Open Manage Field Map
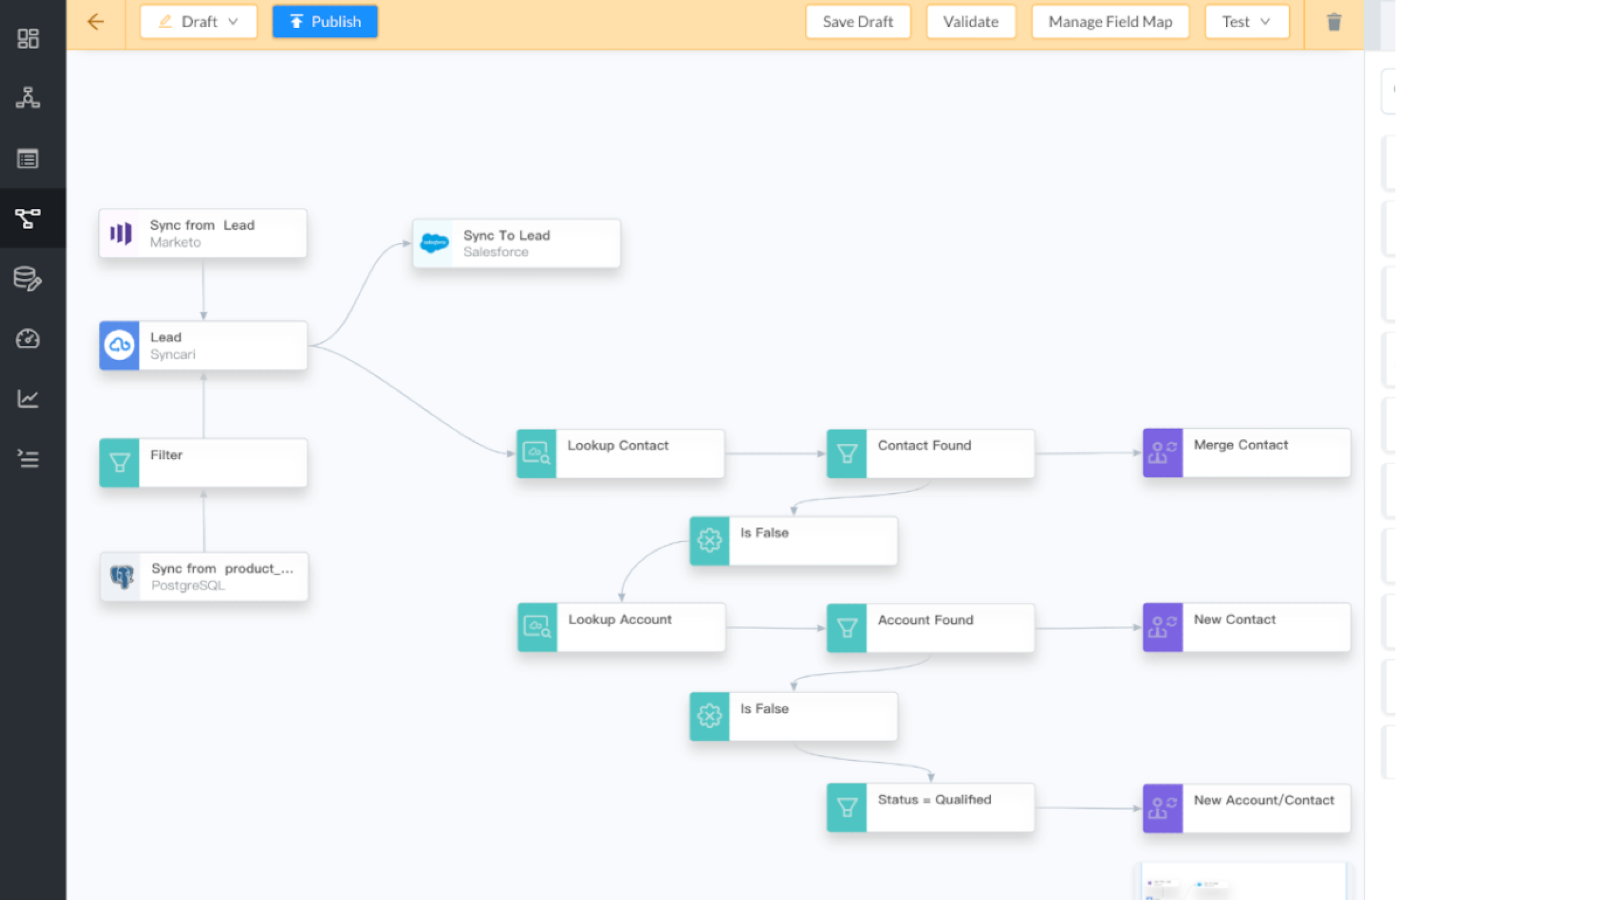Viewport: 1600px width, 900px height. pyautogui.click(x=1110, y=22)
